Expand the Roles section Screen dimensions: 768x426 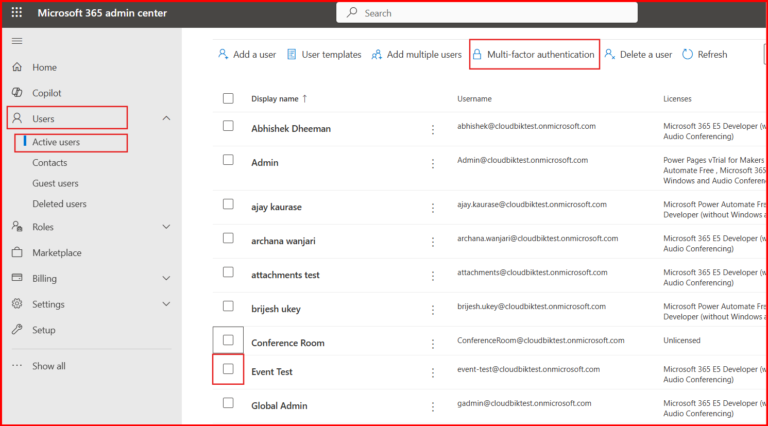tap(166, 227)
